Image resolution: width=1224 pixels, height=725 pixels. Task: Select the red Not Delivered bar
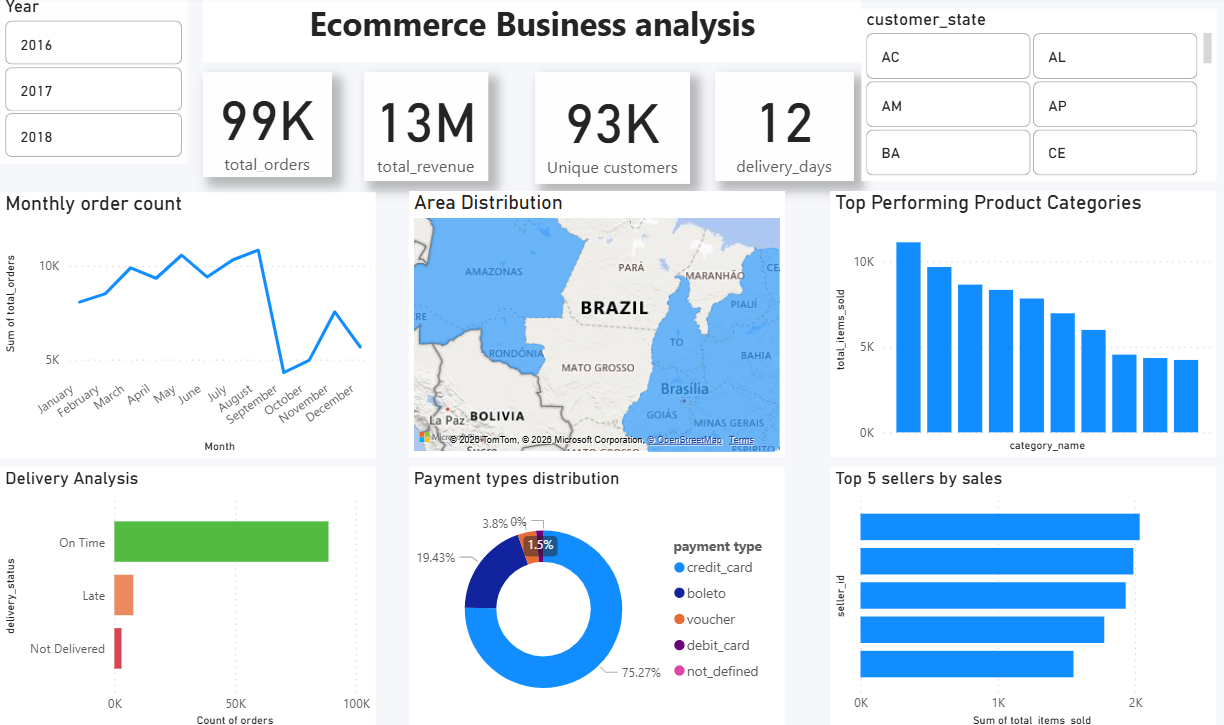pyautogui.click(x=118, y=648)
